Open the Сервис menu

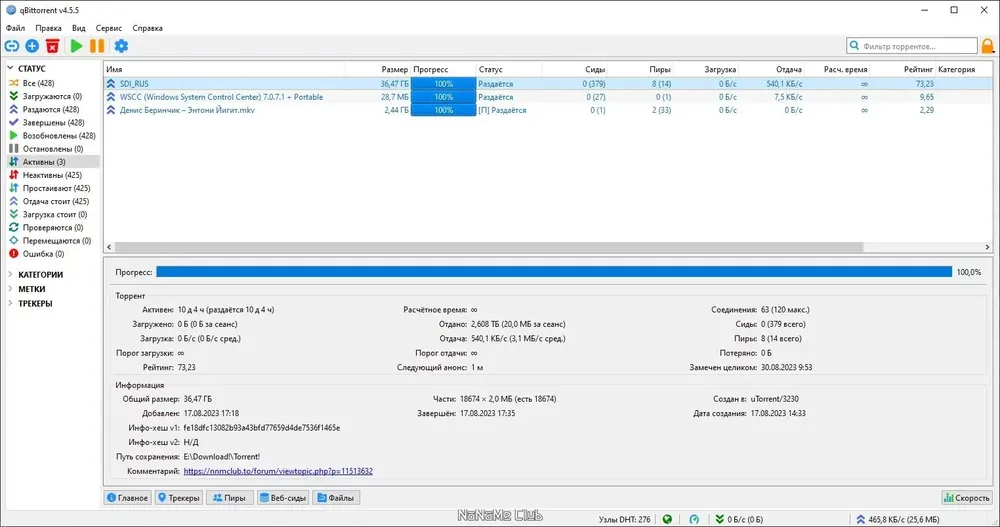[108, 28]
